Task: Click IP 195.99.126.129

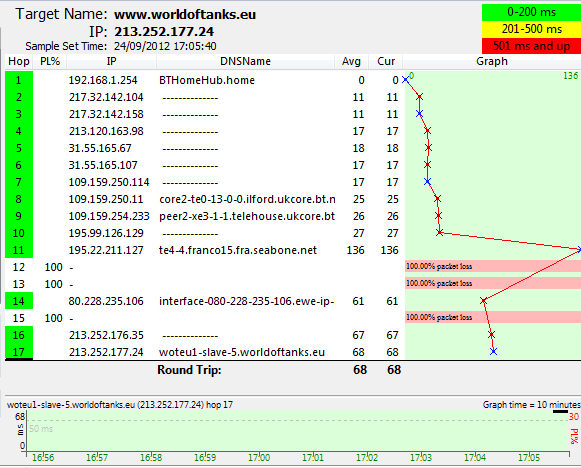Action: pyautogui.click(x=106, y=233)
